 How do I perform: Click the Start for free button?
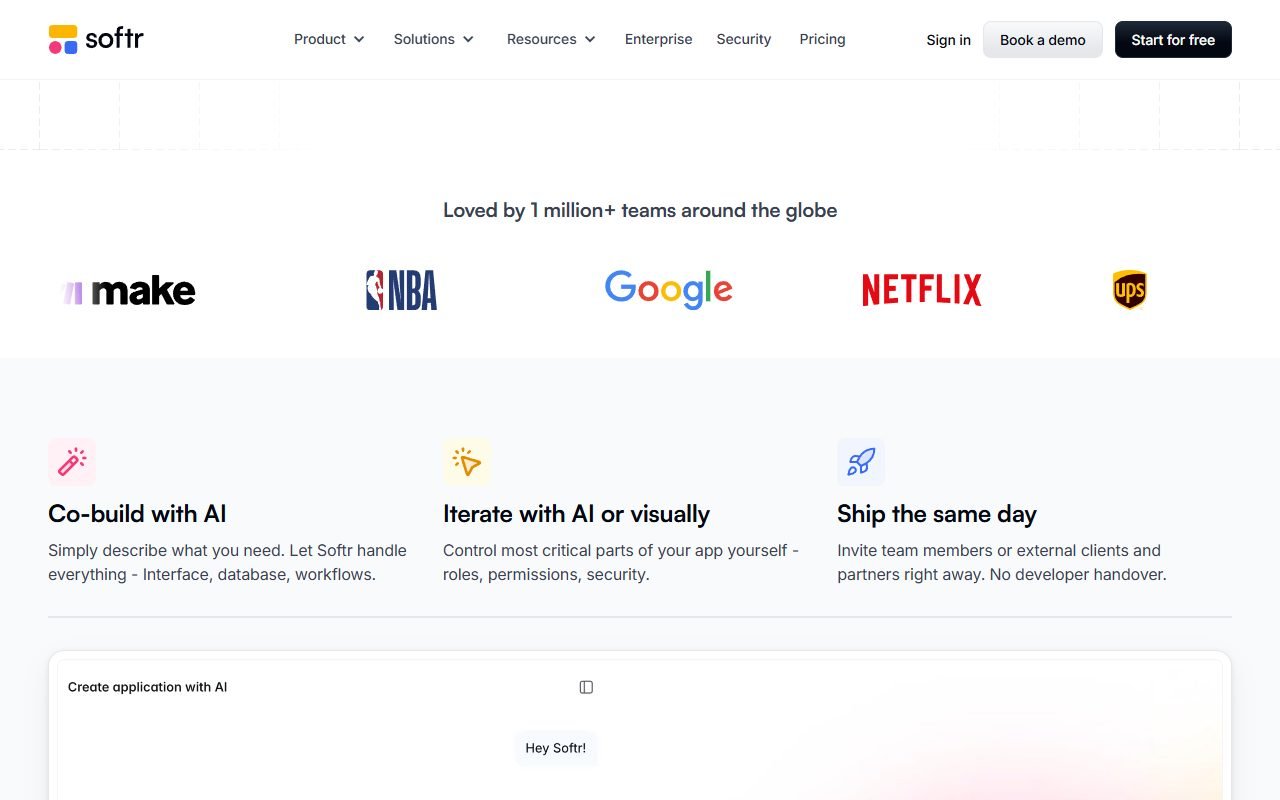point(1173,40)
